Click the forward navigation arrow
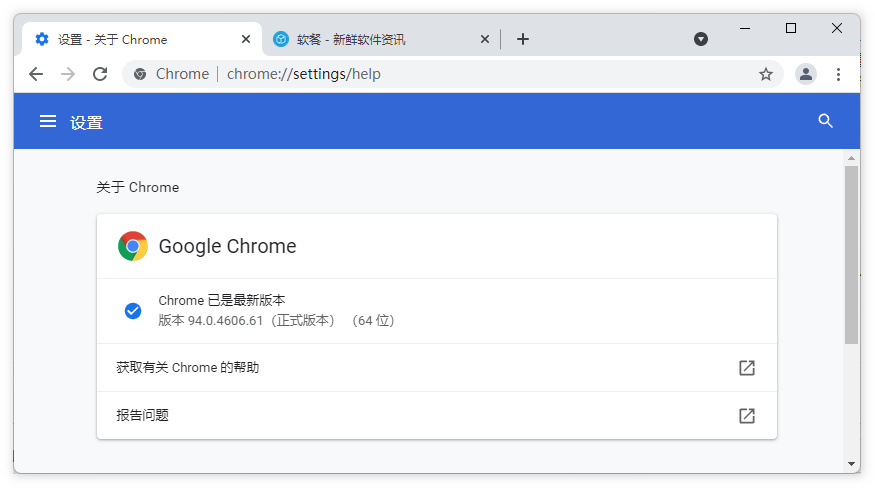 pos(68,74)
